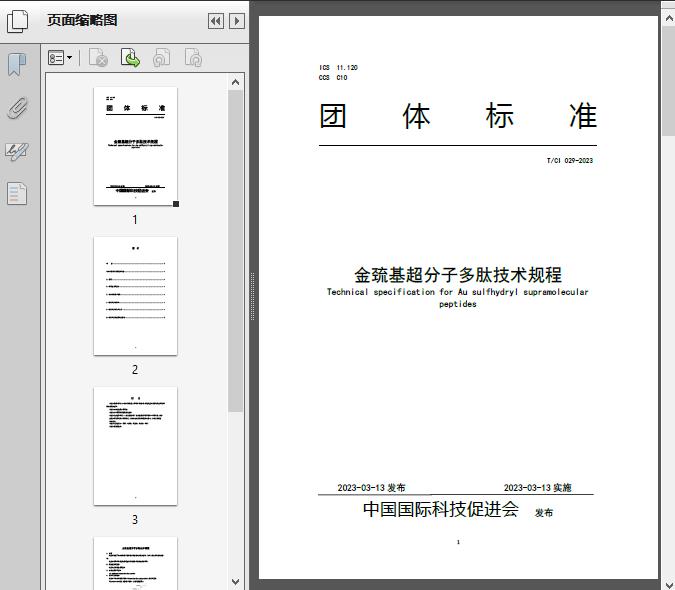675x590 pixels.
Task: Select the fourth page thumbnail
Action: coord(135,562)
